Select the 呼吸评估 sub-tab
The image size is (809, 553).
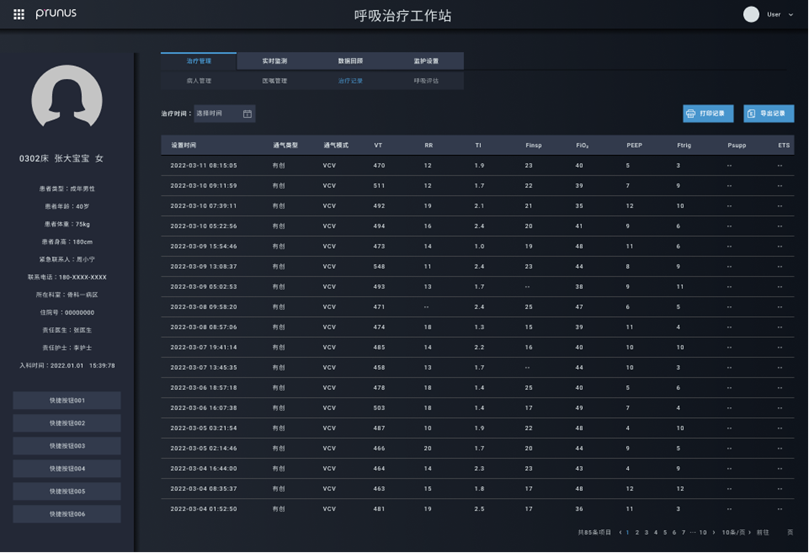(x=426, y=81)
